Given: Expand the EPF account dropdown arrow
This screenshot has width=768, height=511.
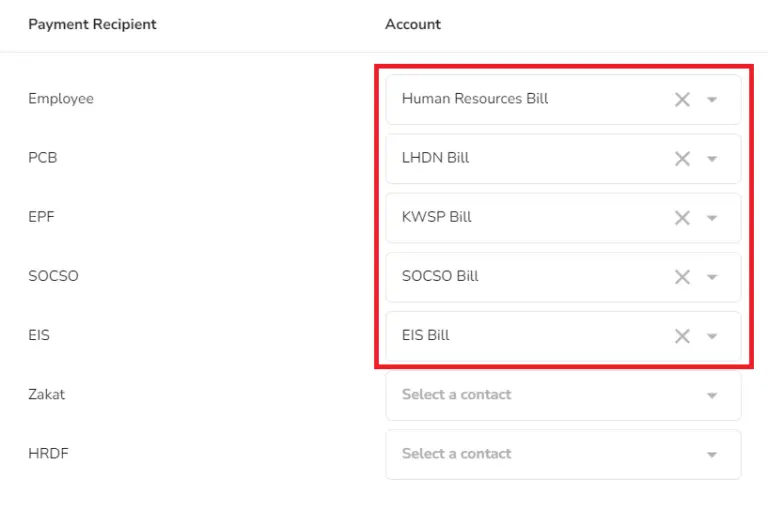Looking at the screenshot, I should coord(712,218).
